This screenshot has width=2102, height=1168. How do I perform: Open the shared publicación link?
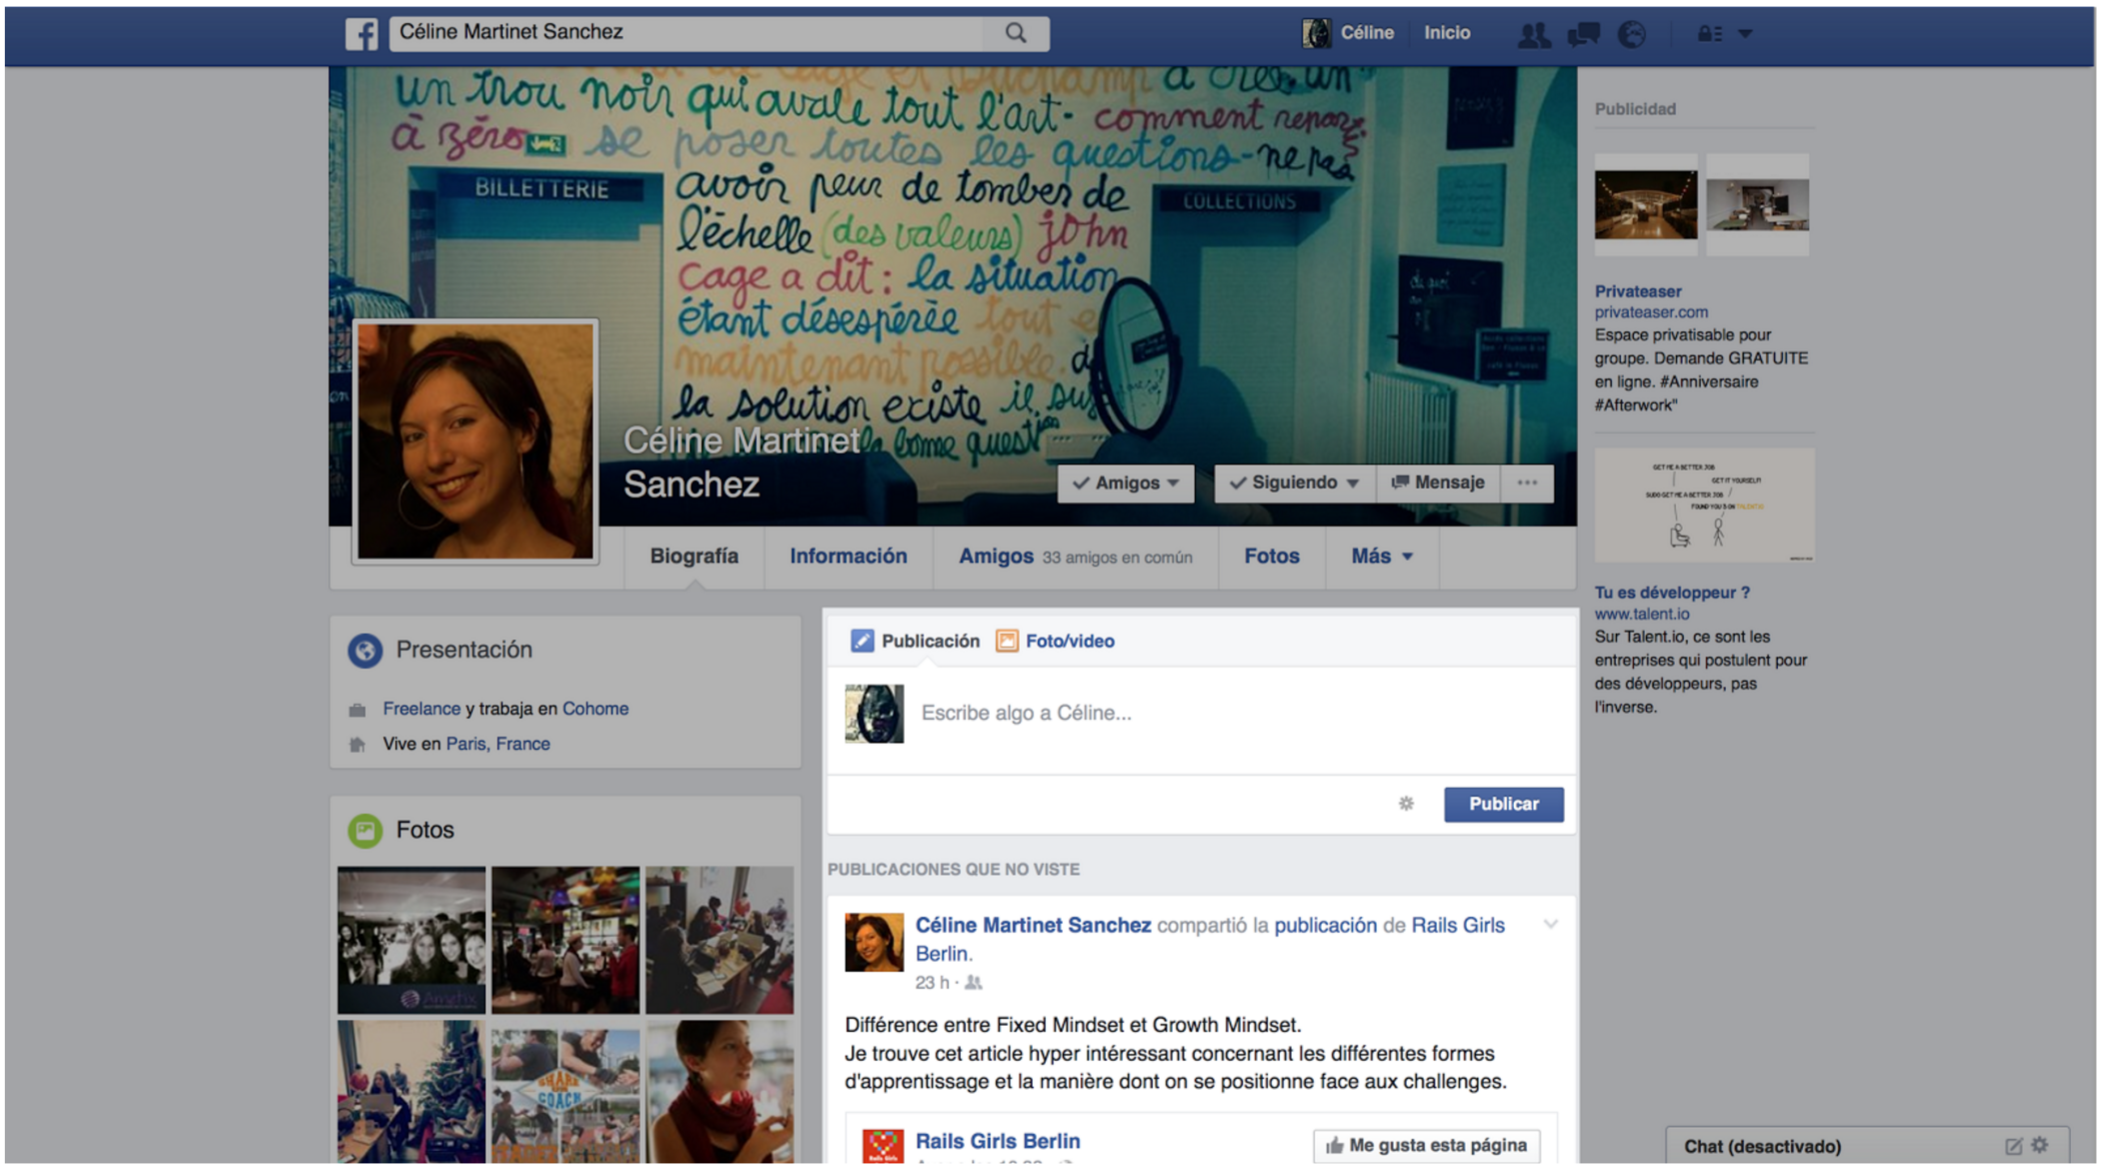pos(1325,925)
